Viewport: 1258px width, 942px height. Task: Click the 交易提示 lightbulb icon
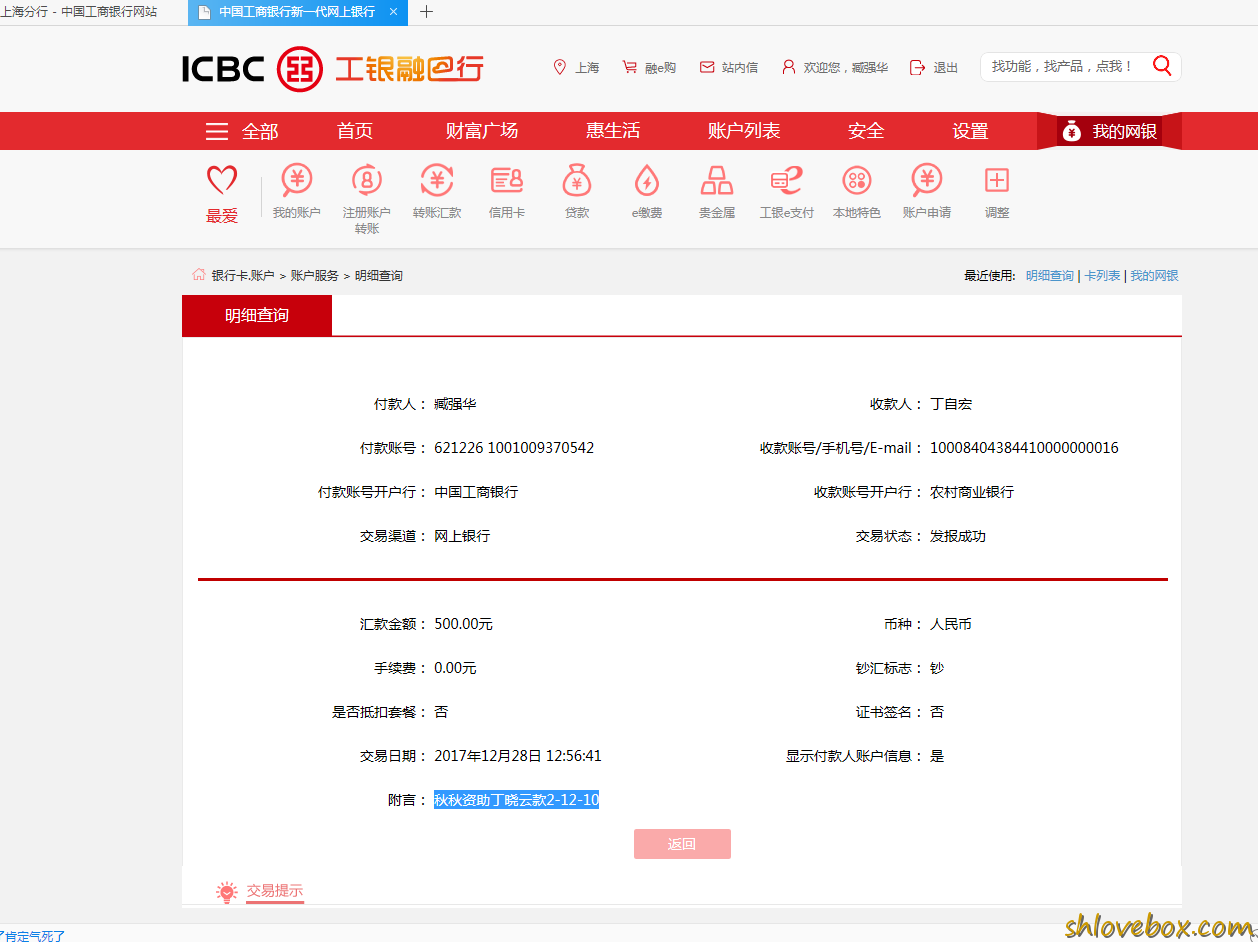point(227,892)
